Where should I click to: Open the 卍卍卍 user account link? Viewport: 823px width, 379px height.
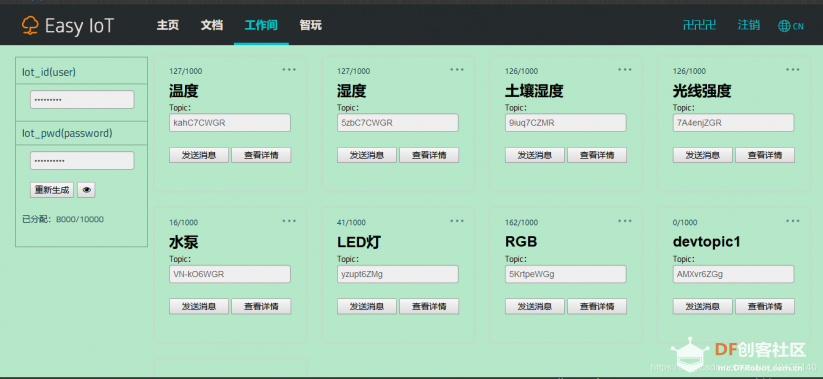700,25
